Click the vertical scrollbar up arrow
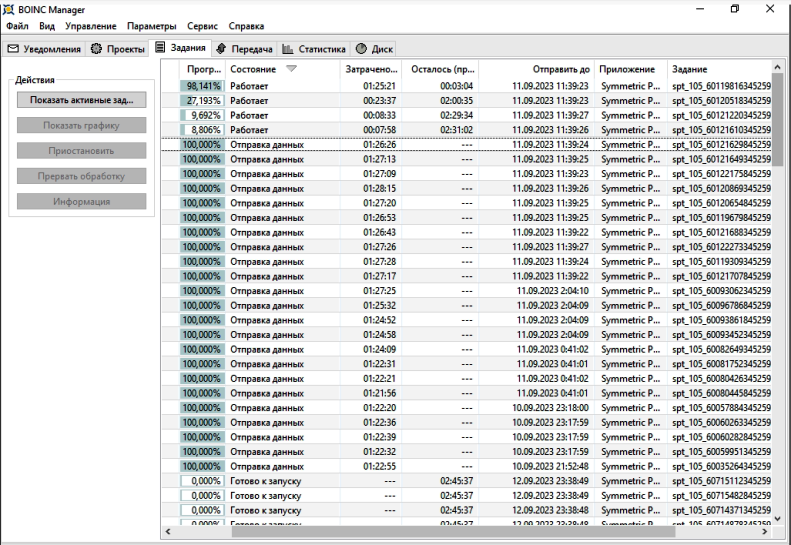791x545 pixels. 777,67
